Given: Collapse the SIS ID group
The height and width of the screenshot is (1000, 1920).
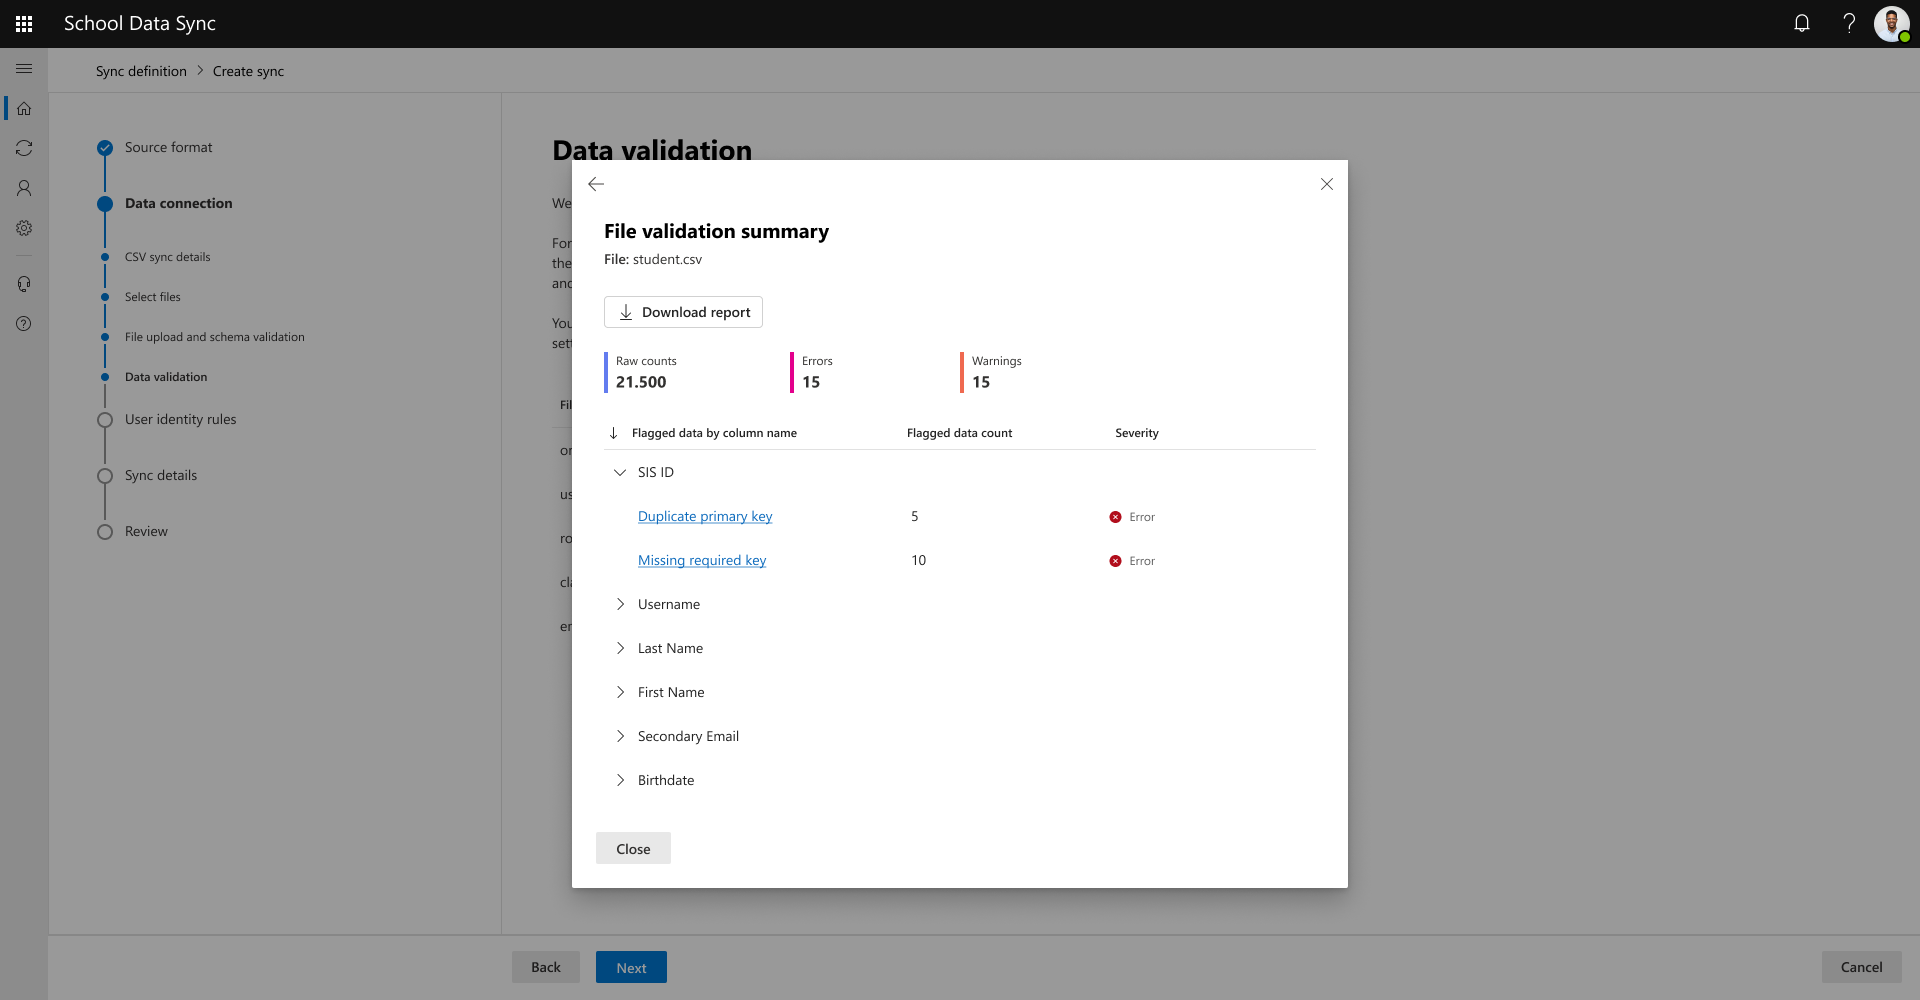Looking at the screenshot, I should coord(620,472).
